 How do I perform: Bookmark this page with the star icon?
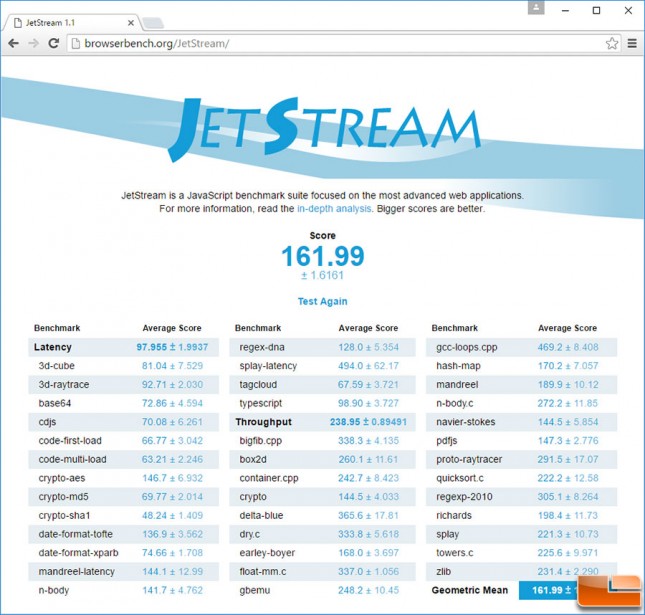click(x=612, y=43)
